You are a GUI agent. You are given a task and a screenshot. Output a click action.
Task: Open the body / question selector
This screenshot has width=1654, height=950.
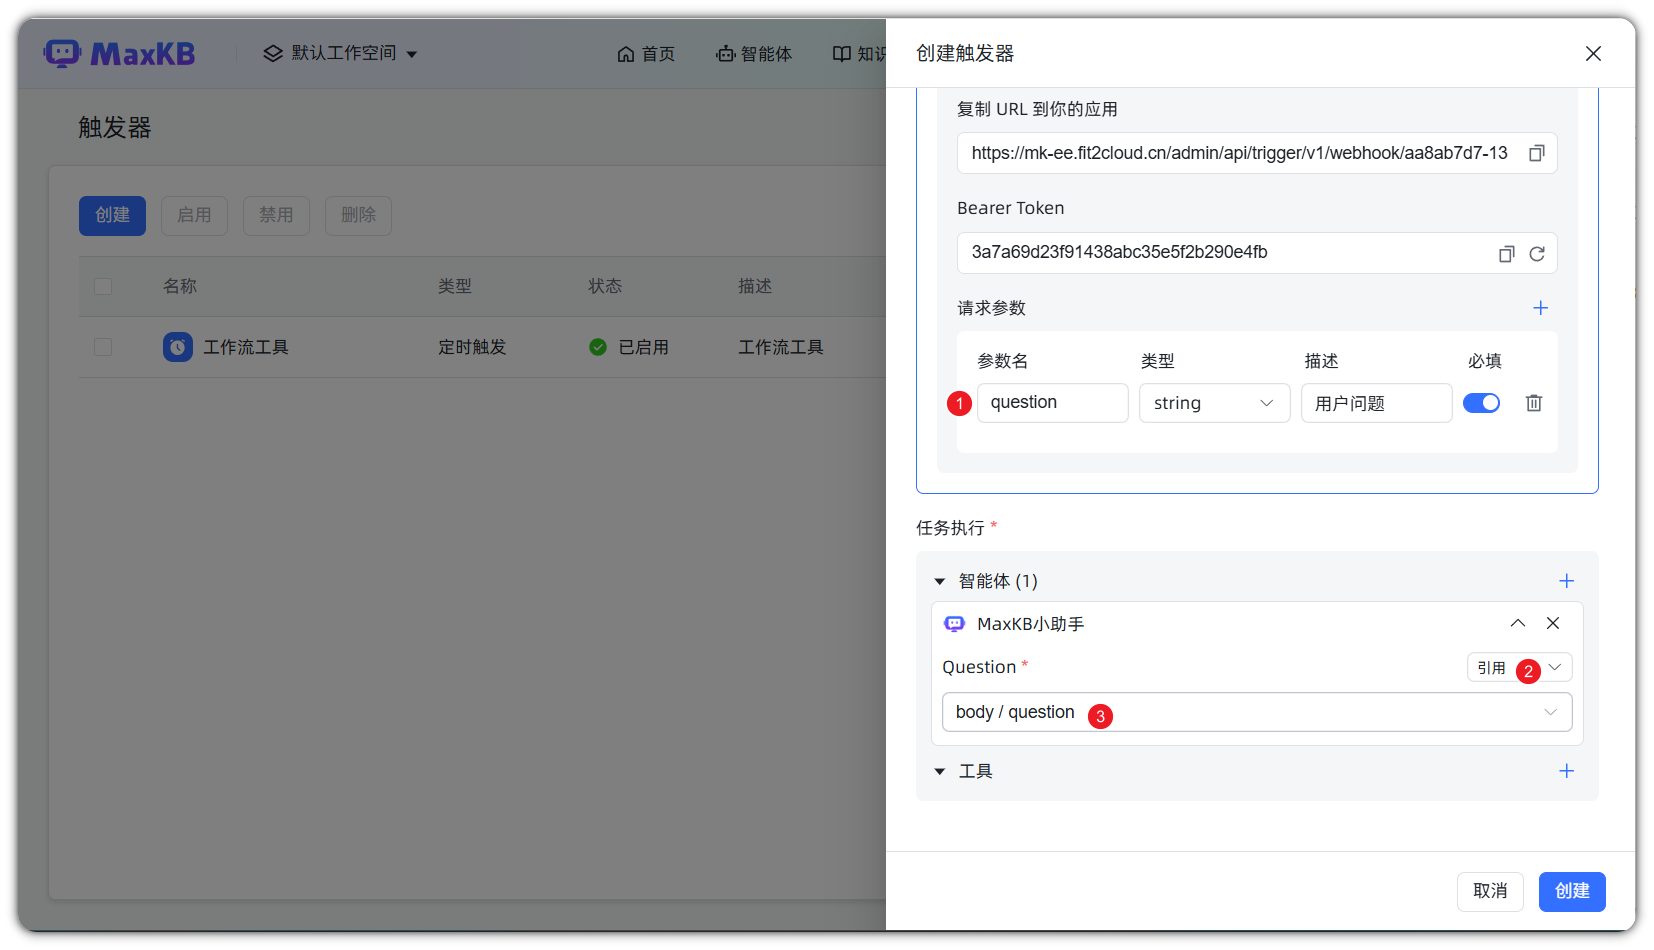(1257, 712)
